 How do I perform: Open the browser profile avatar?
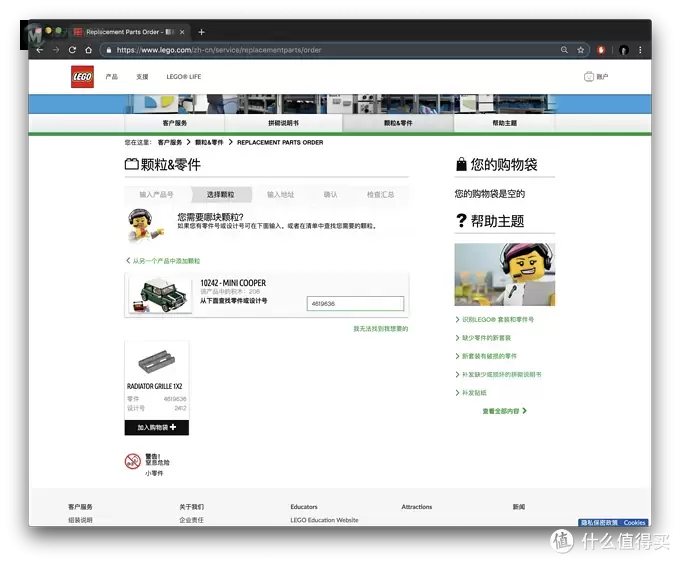[624, 50]
